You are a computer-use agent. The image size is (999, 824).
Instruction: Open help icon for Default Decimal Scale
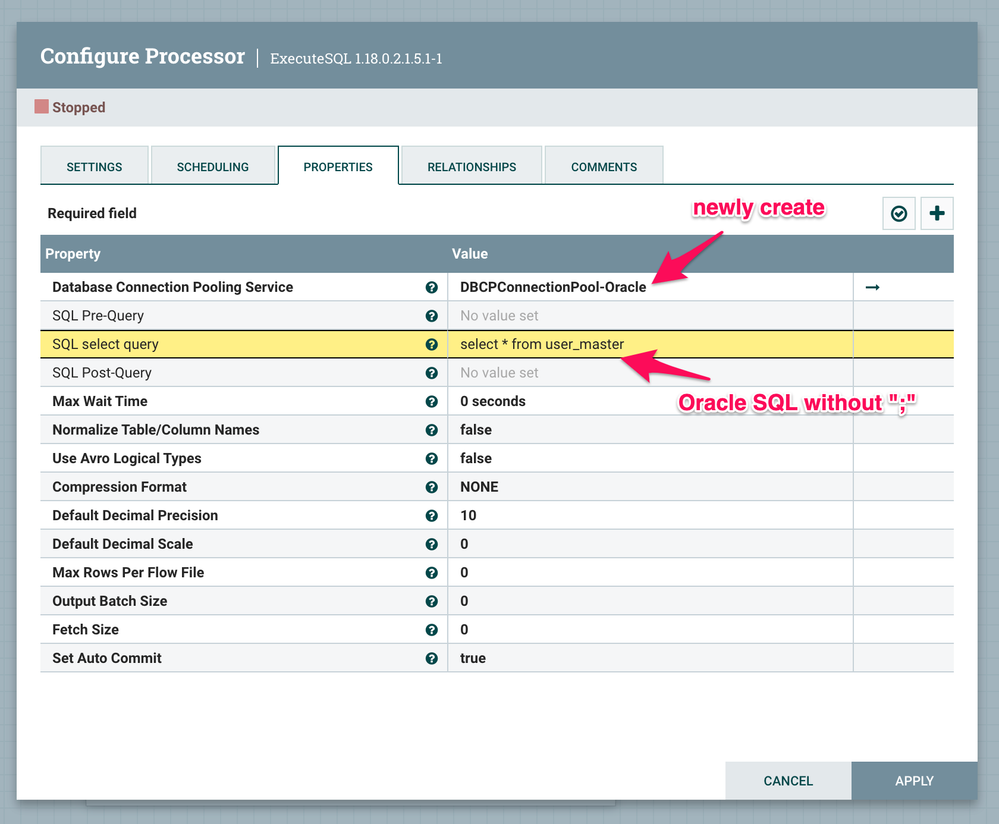click(x=431, y=544)
